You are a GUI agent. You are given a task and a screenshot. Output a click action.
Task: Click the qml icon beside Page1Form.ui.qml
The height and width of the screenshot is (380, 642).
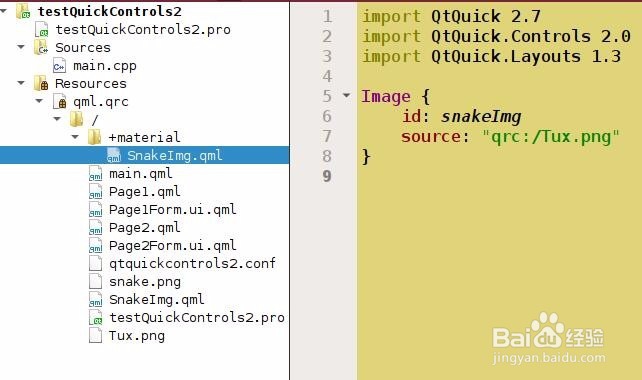pyautogui.click(x=95, y=210)
